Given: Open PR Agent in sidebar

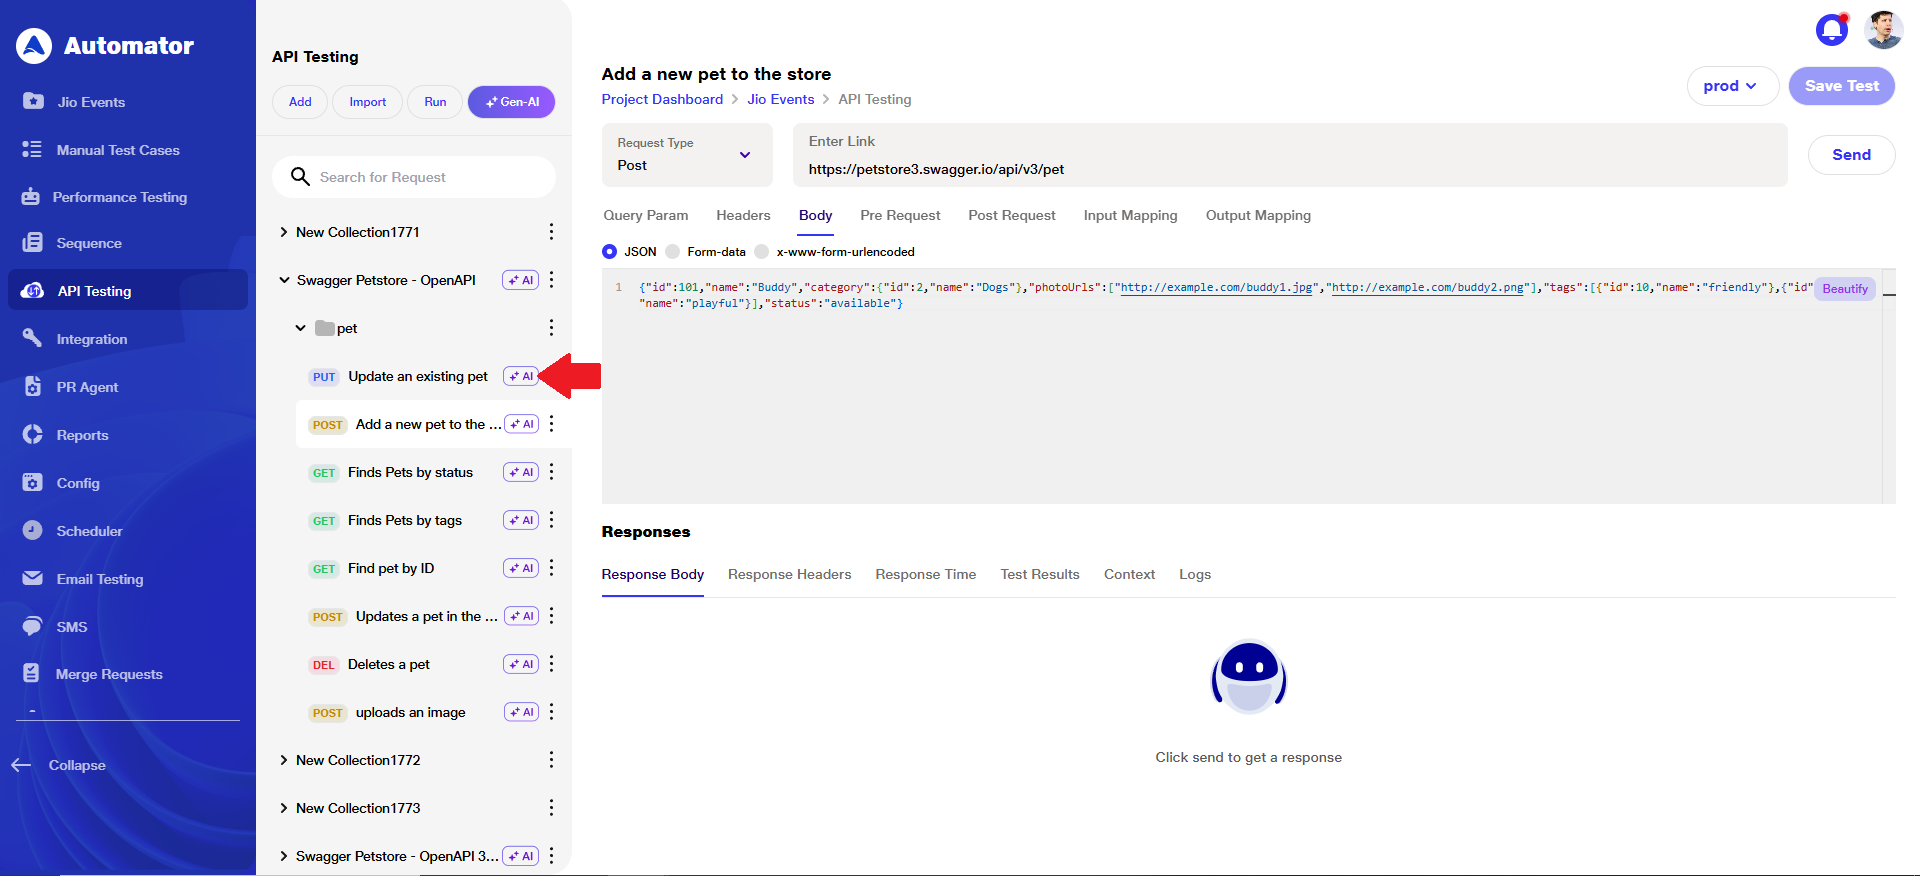Looking at the screenshot, I should pos(87,387).
